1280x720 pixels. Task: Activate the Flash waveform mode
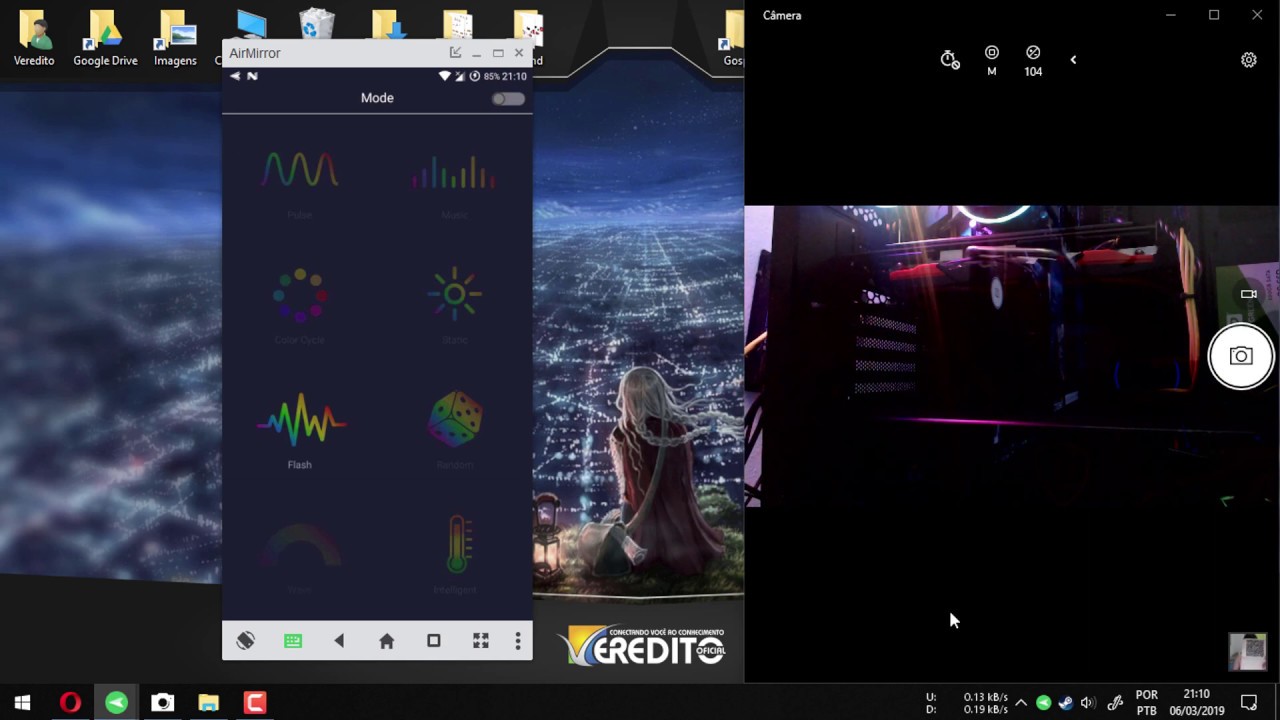[x=300, y=421]
